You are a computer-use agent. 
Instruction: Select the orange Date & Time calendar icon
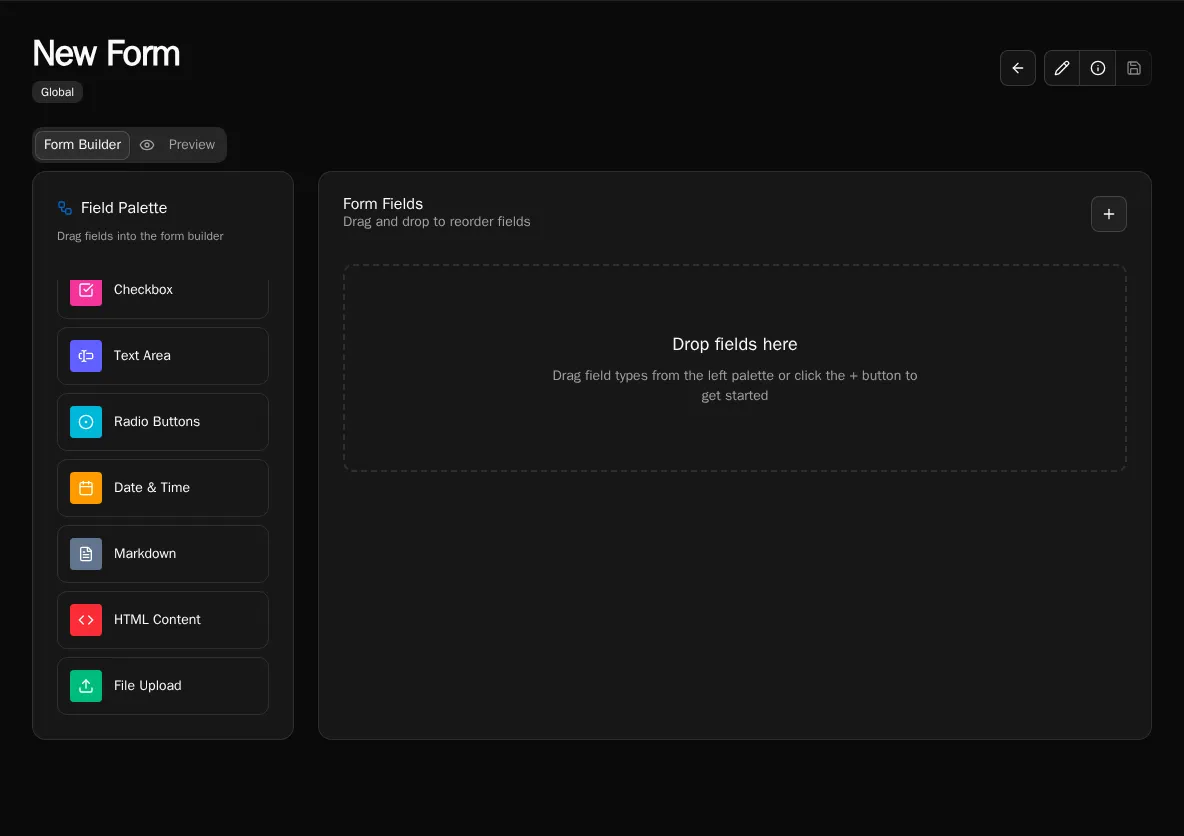tap(86, 488)
